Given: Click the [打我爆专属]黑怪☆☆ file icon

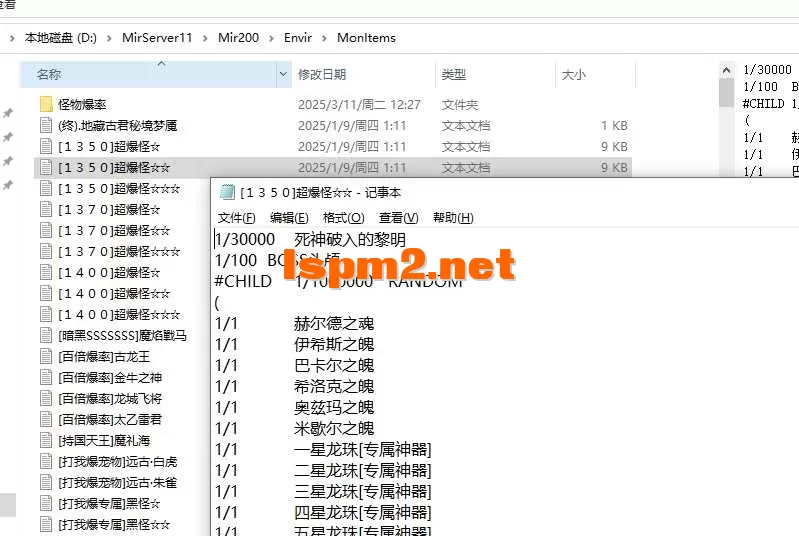Looking at the screenshot, I should [x=46, y=524].
